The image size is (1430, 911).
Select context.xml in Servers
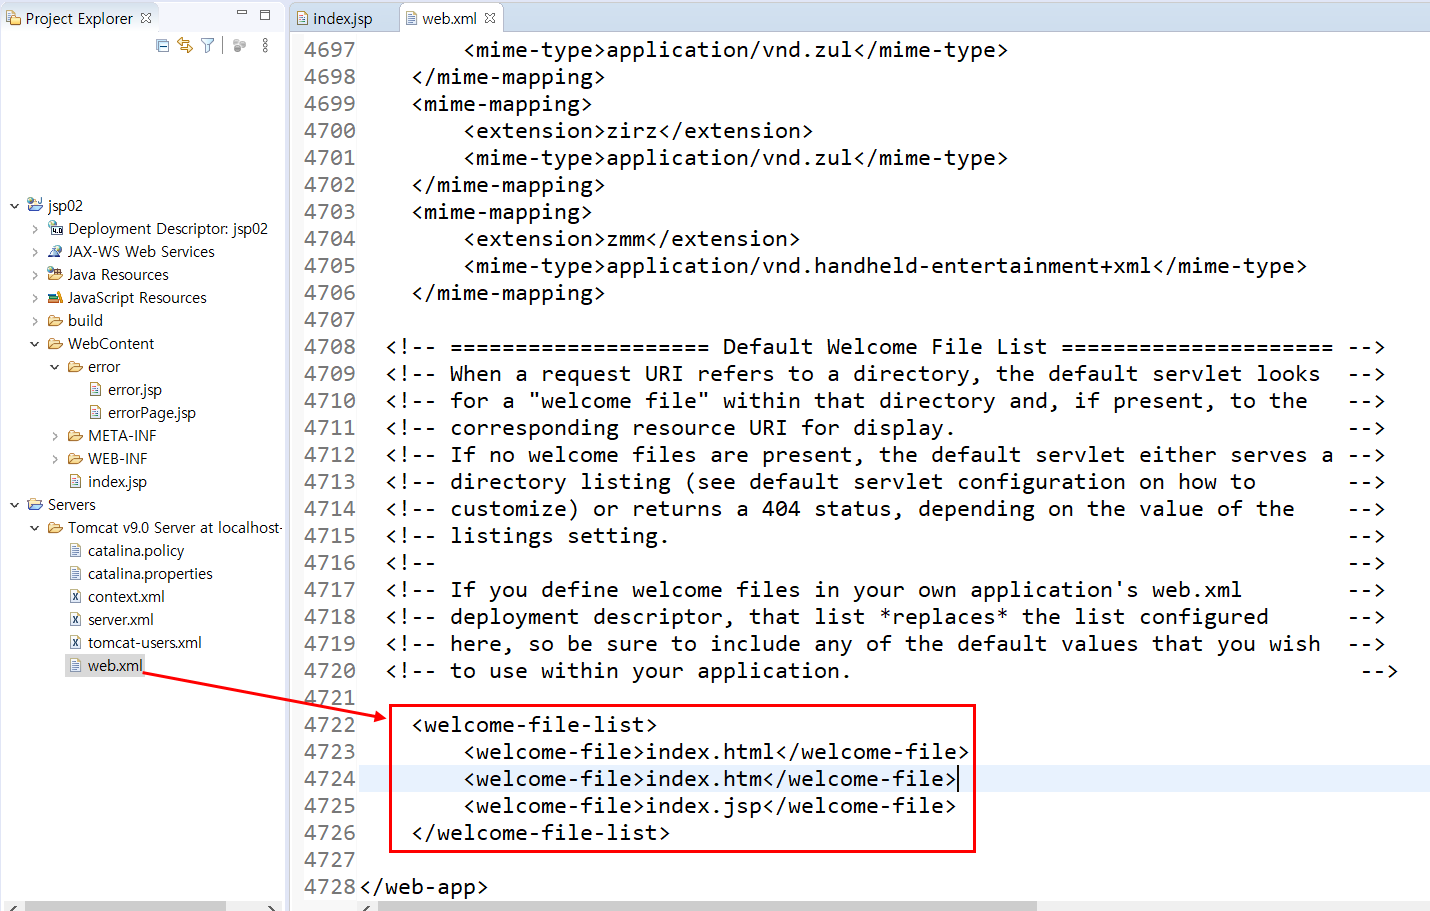click(x=126, y=597)
